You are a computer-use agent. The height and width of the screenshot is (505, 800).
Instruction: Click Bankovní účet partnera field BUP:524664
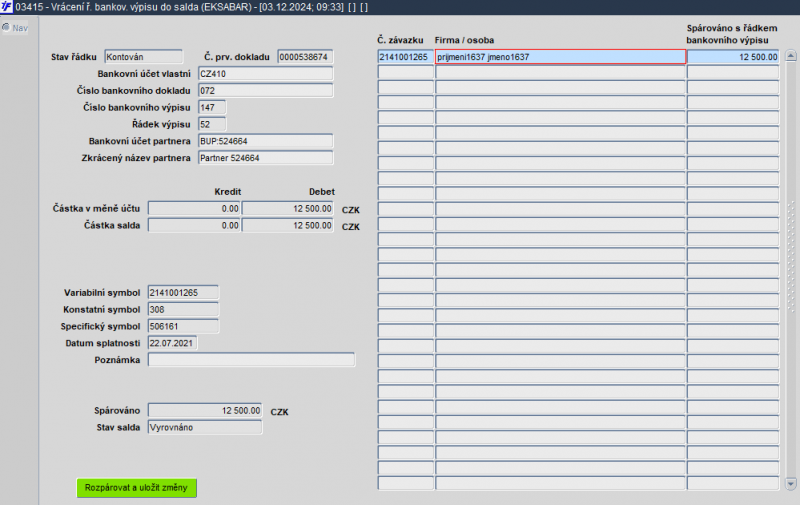(x=265, y=141)
